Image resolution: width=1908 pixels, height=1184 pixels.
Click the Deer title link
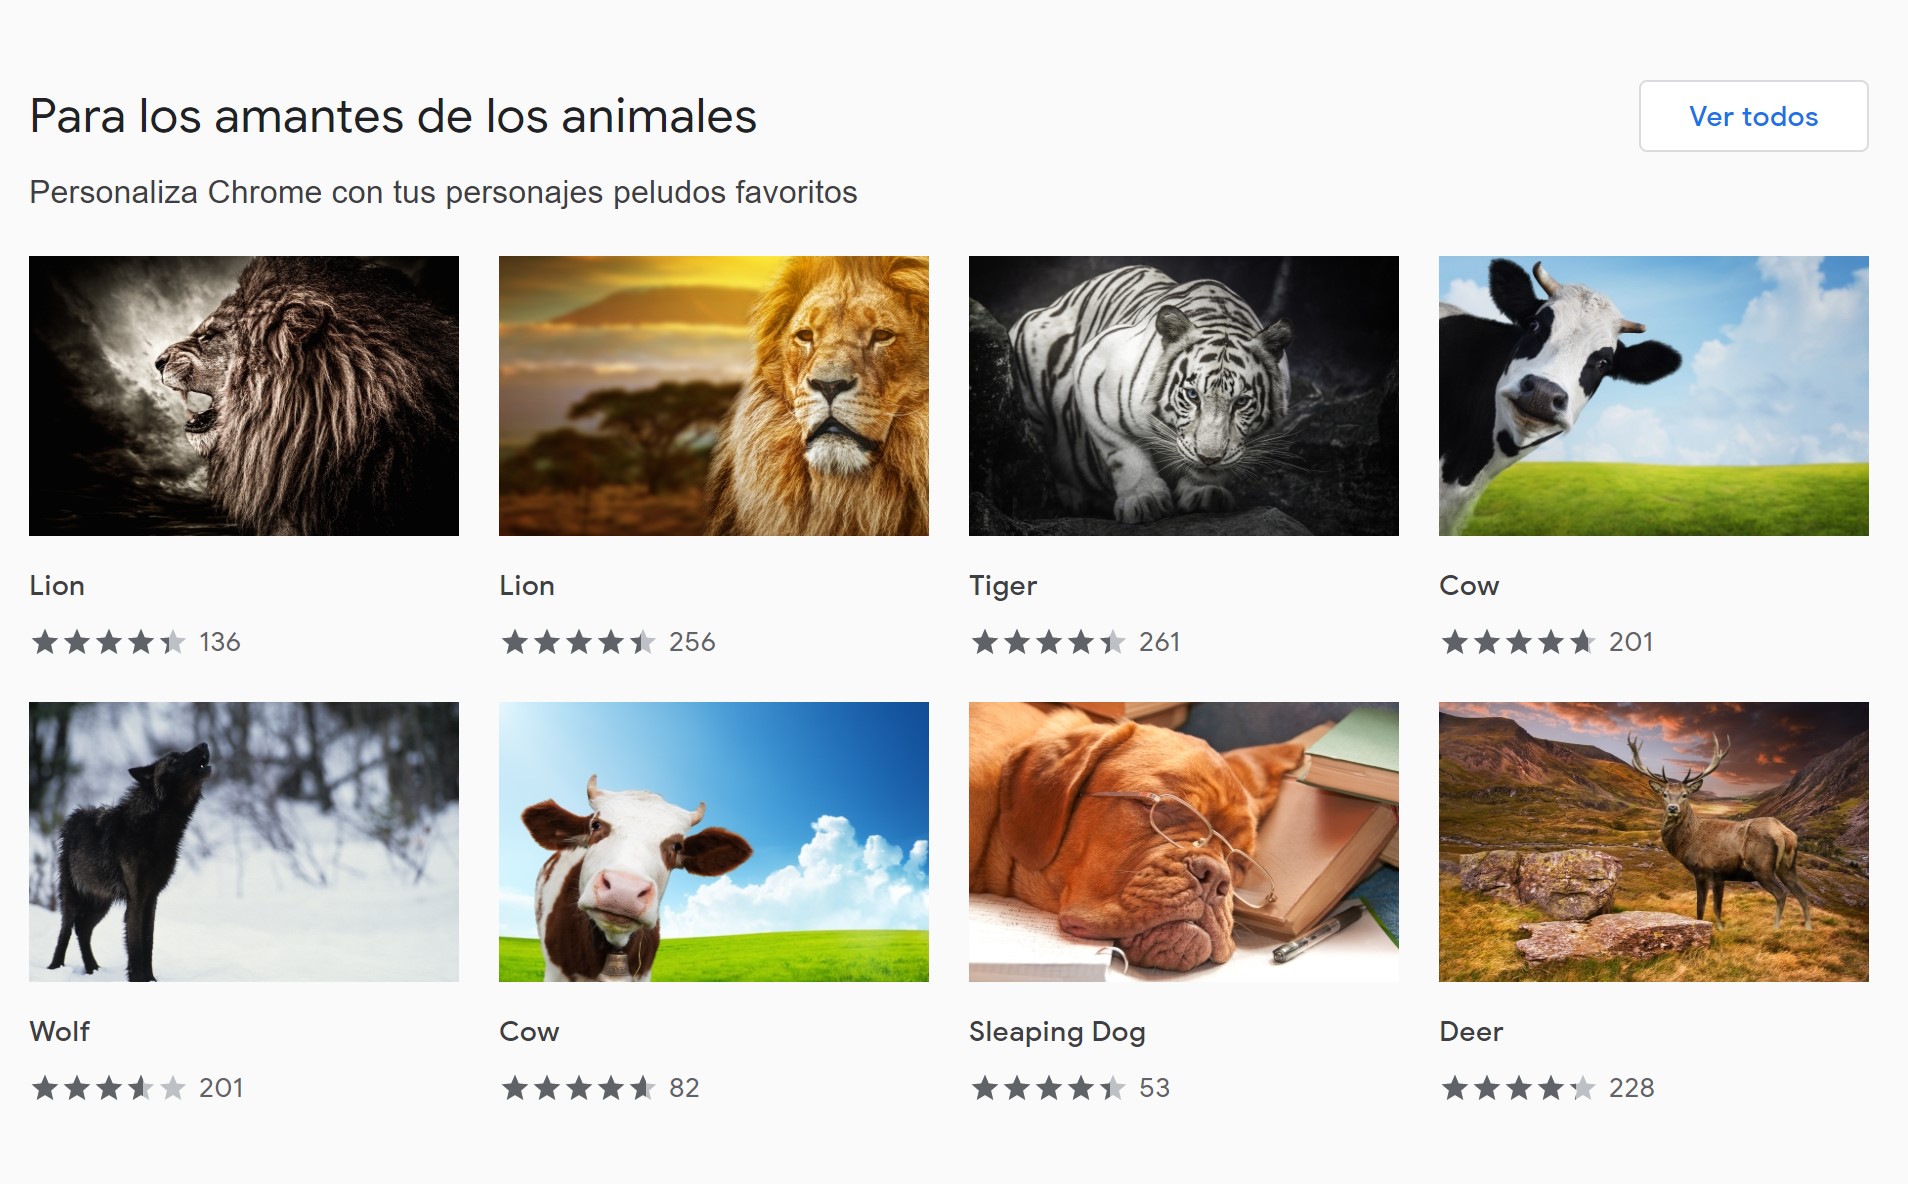[x=1471, y=1031]
